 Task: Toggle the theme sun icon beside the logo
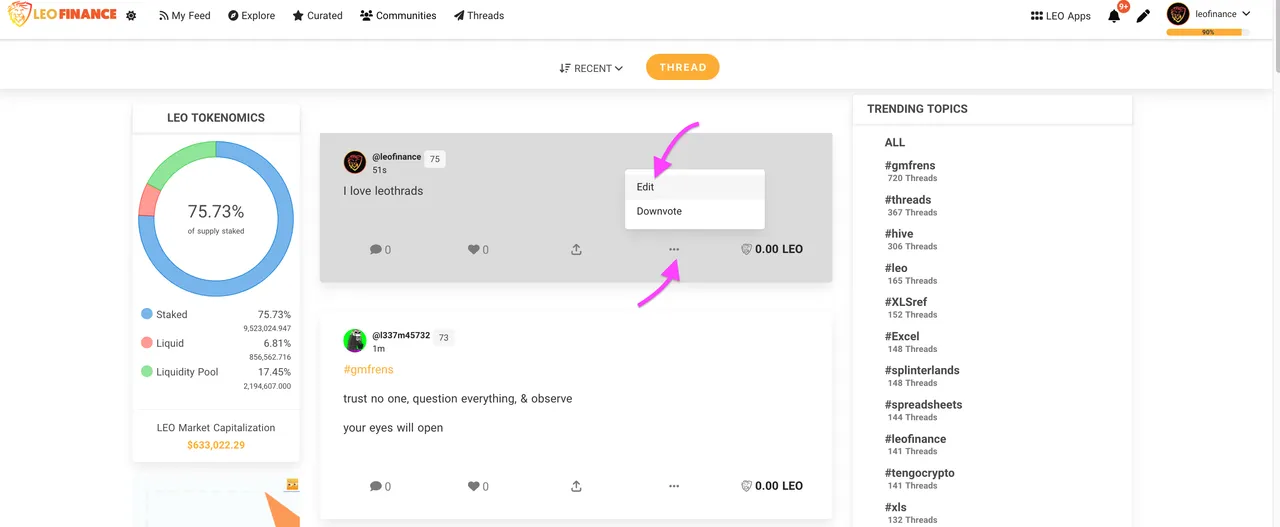click(x=131, y=16)
